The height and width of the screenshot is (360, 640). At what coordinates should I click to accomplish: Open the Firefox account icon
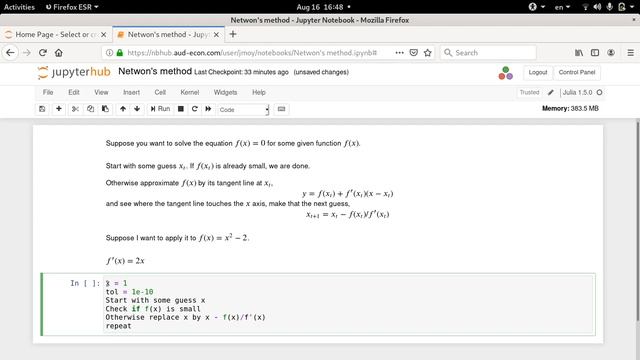point(611,53)
